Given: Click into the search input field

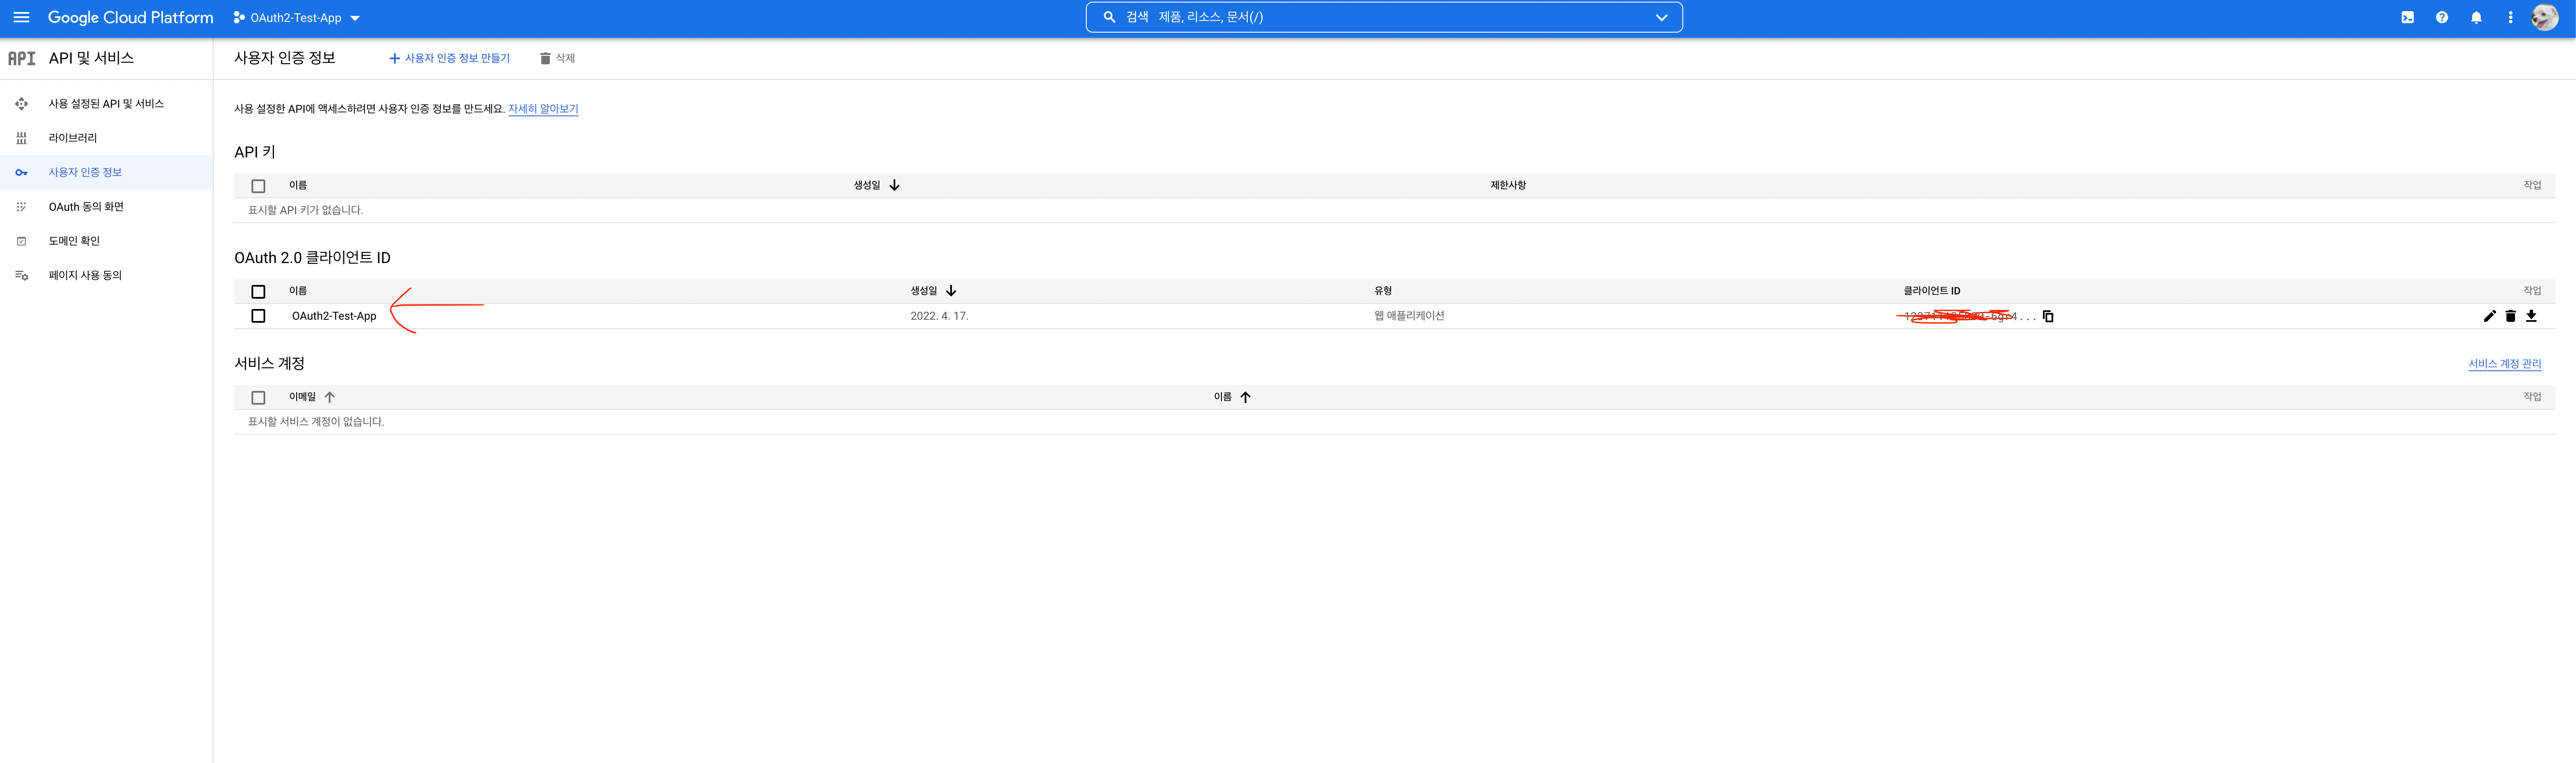Looking at the screenshot, I should click(1380, 17).
